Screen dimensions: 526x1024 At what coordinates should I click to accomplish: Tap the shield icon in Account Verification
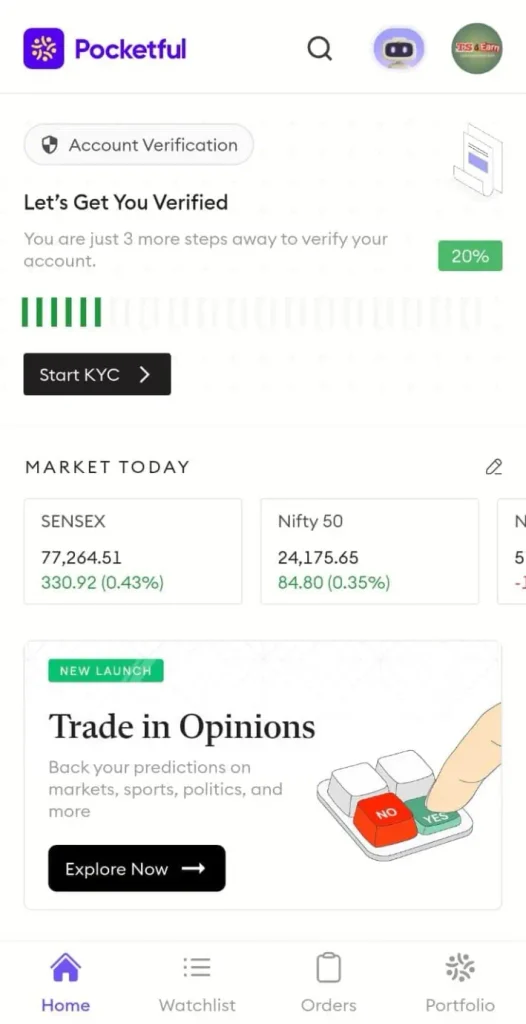pyautogui.click(x=50, y=145)
